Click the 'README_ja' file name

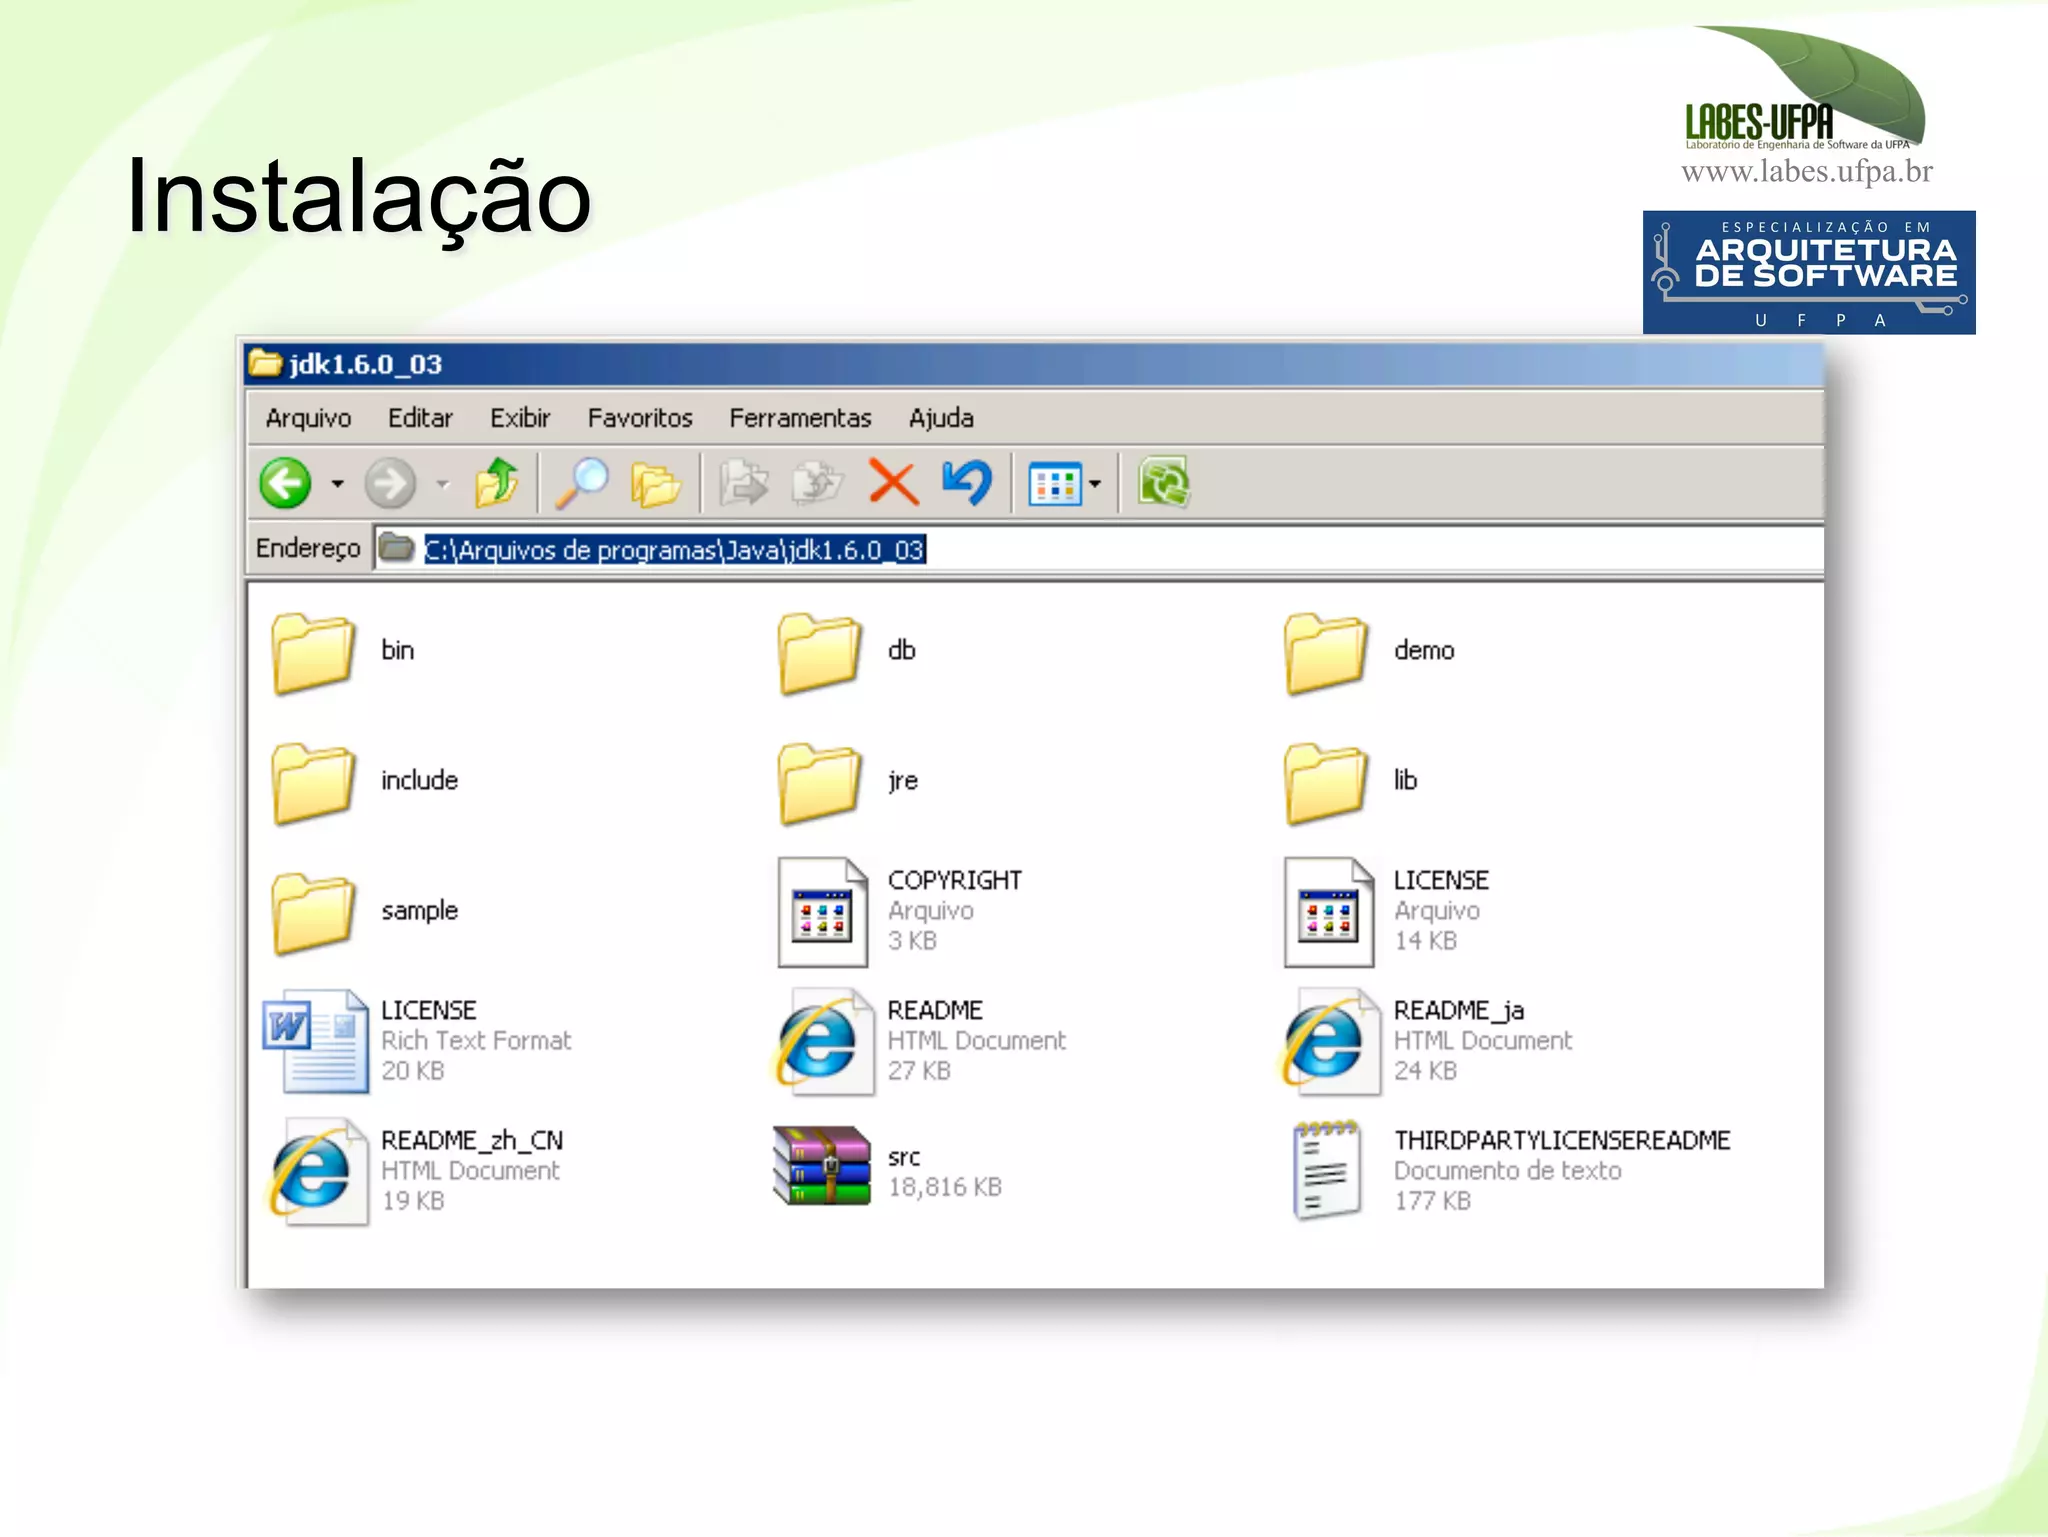(1459, 1010)
